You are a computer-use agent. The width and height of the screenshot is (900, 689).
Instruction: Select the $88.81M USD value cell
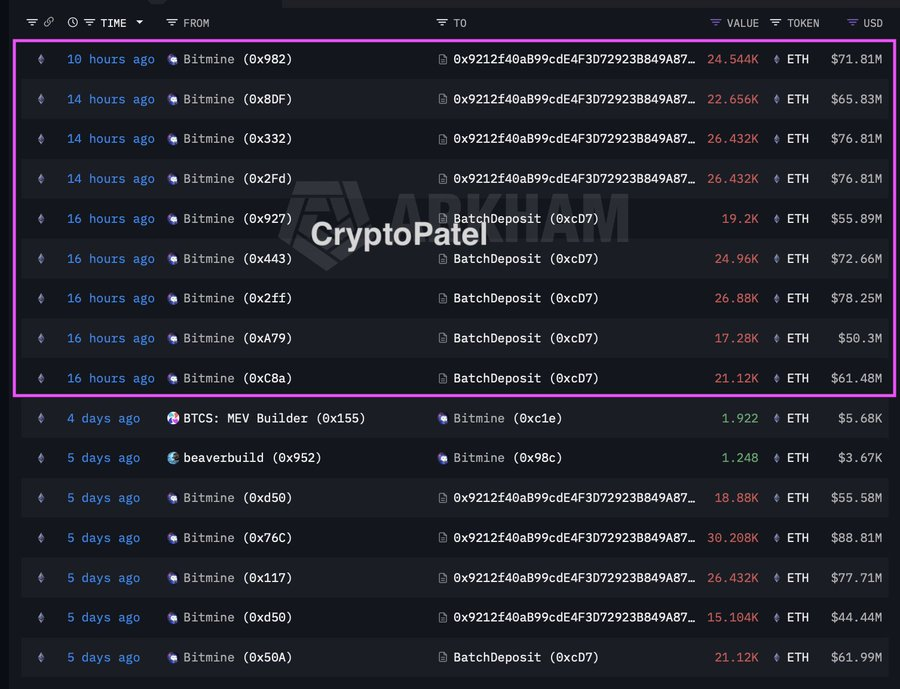856,538
